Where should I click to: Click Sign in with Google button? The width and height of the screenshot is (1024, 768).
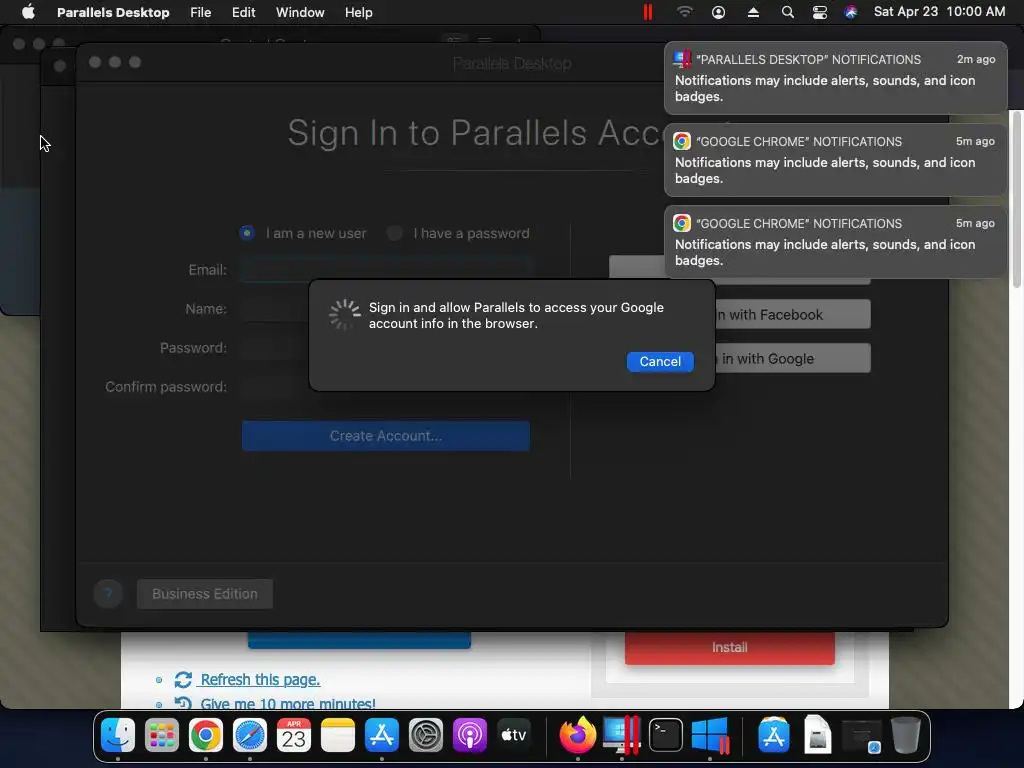tap(793, 359)
